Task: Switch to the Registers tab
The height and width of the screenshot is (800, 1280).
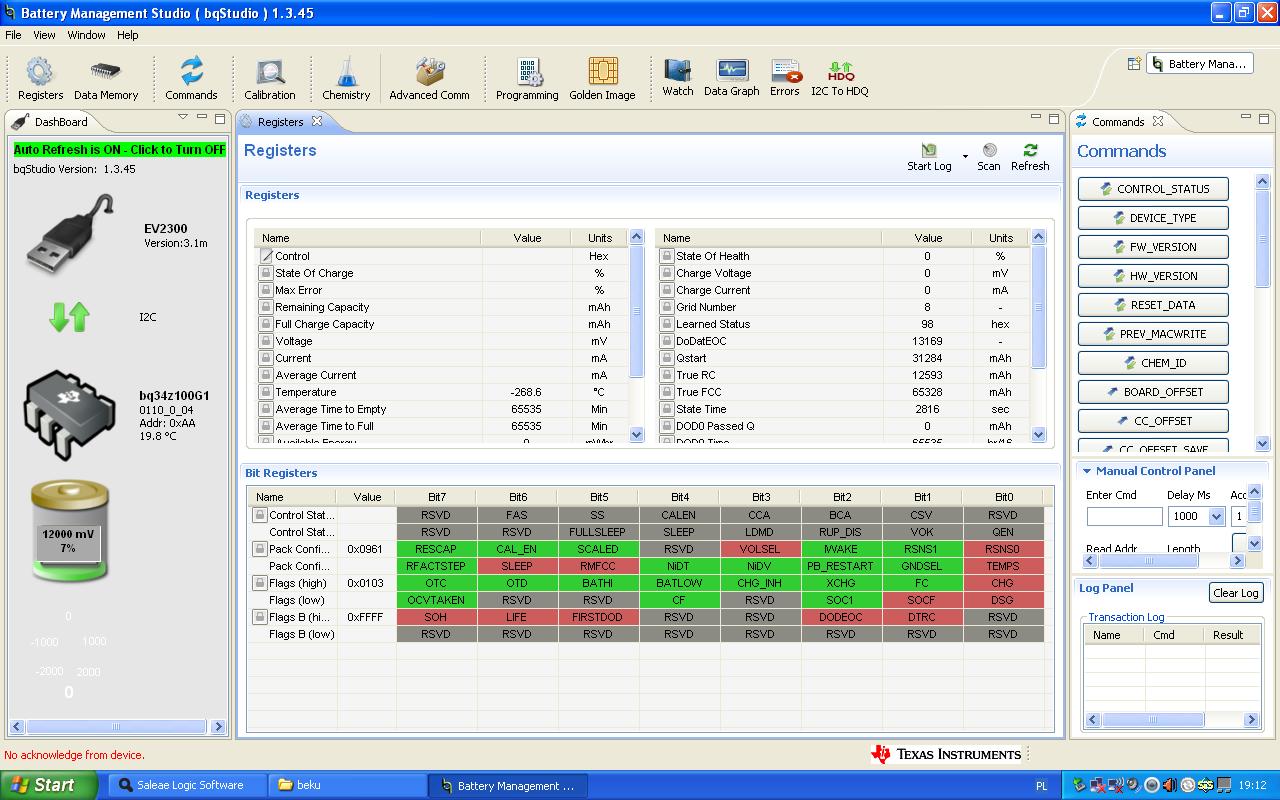Action: point(280,122)
